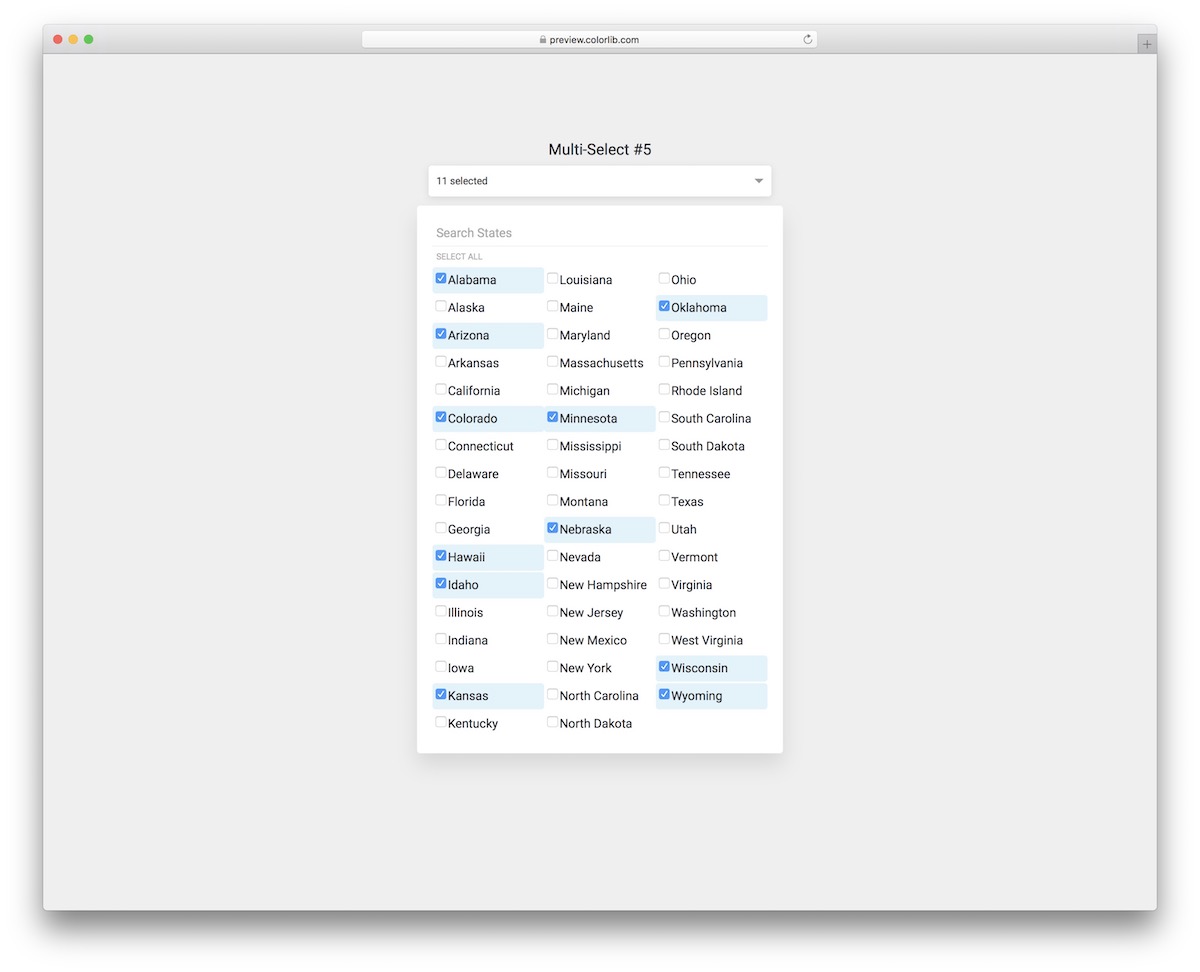
Task: Uncheck Wisconsin
Action: [x=664, y=667]
